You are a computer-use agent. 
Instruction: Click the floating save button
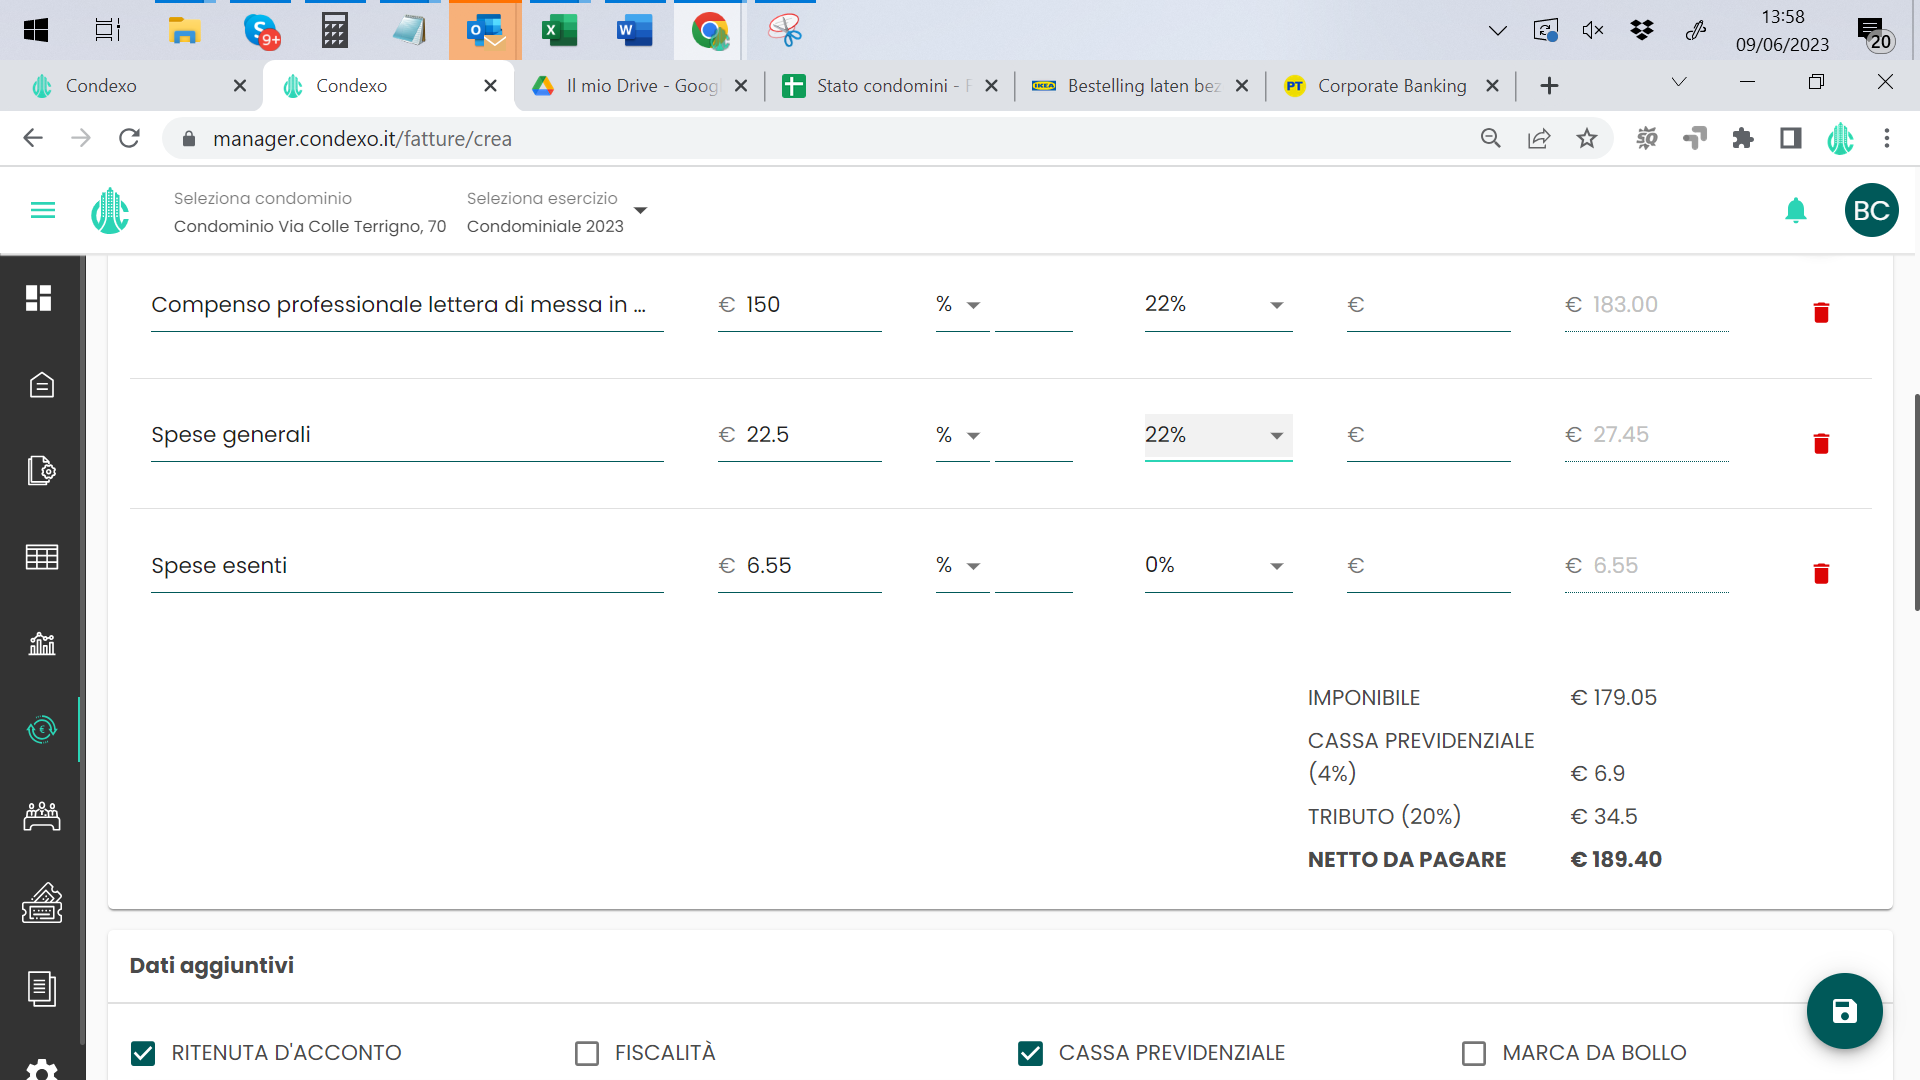[x=1844, y=1011]
